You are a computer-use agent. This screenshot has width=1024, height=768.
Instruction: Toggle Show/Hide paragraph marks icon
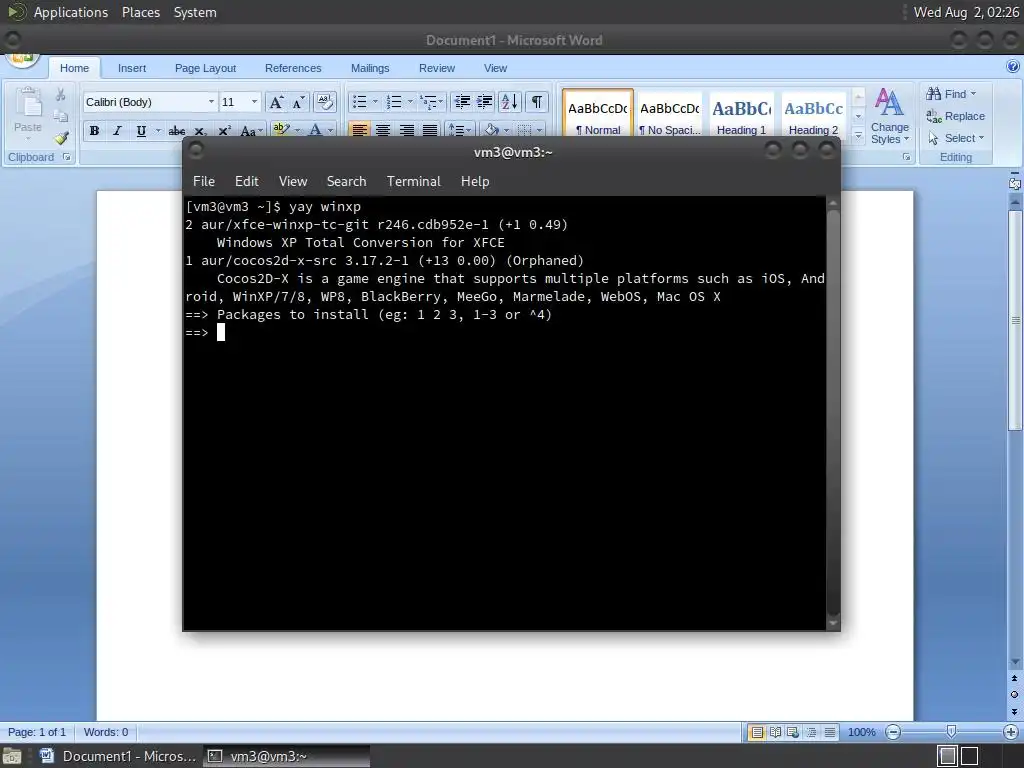click(537, 102)
